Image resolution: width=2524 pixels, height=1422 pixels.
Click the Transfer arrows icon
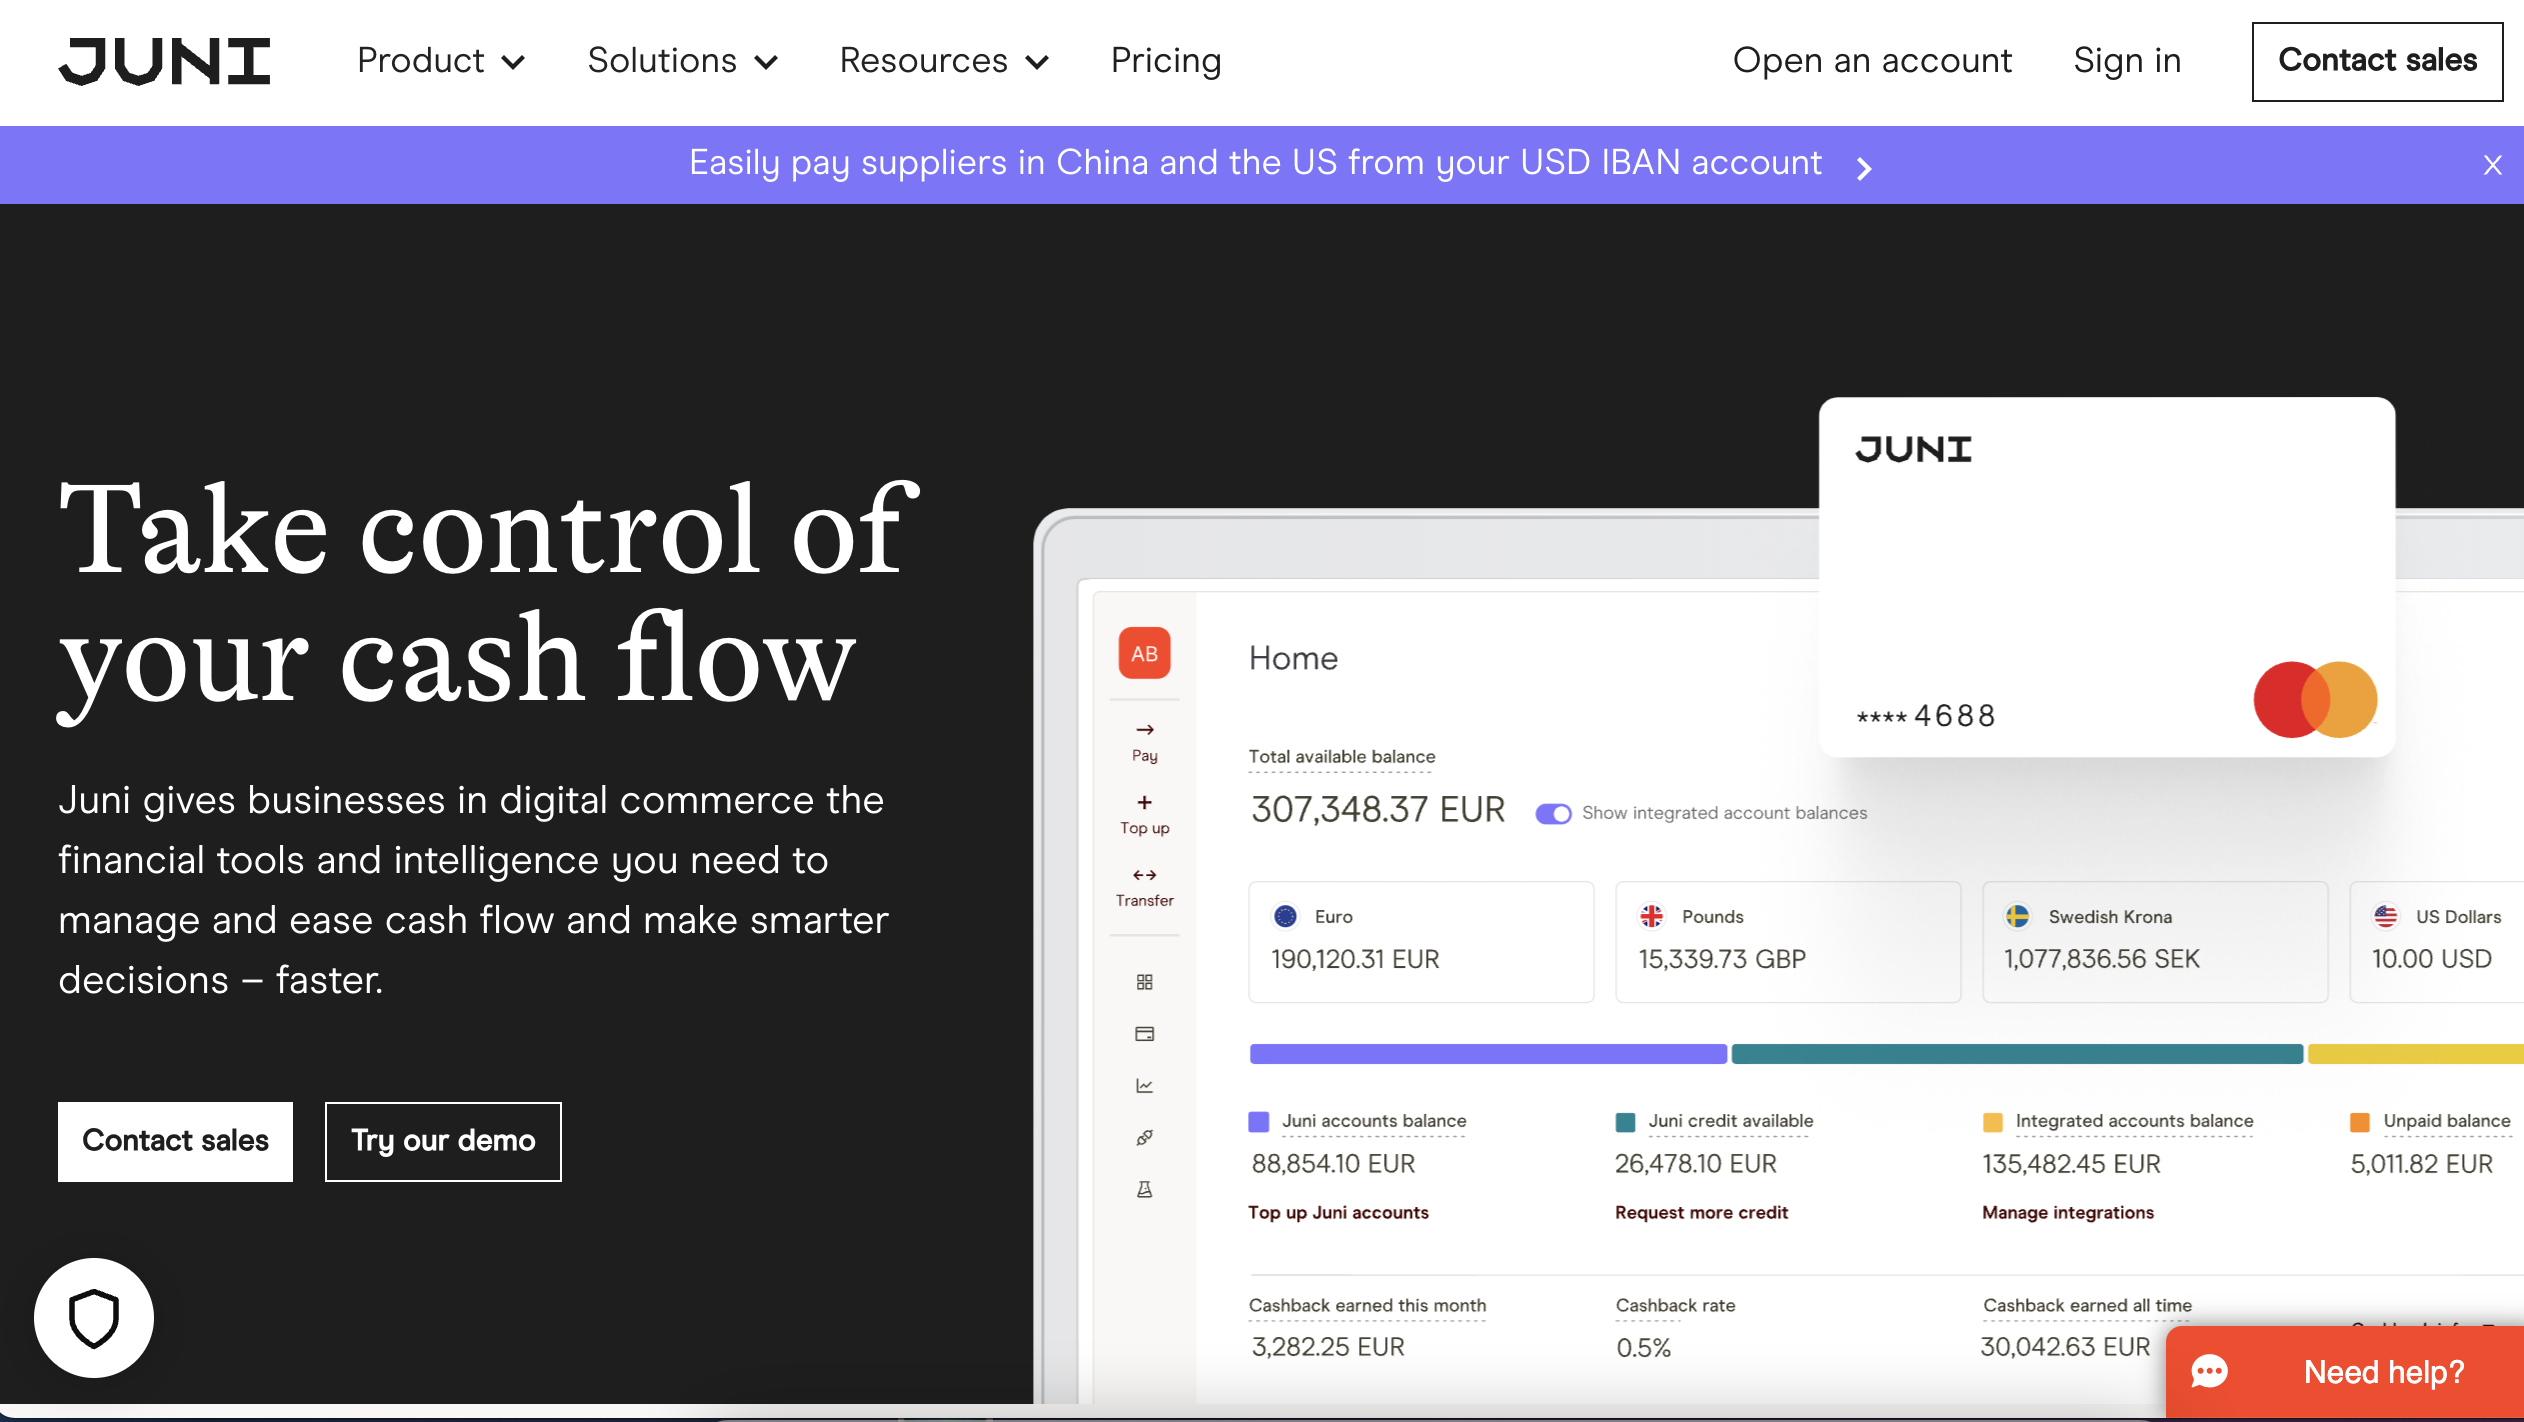tap(1144, 875)
